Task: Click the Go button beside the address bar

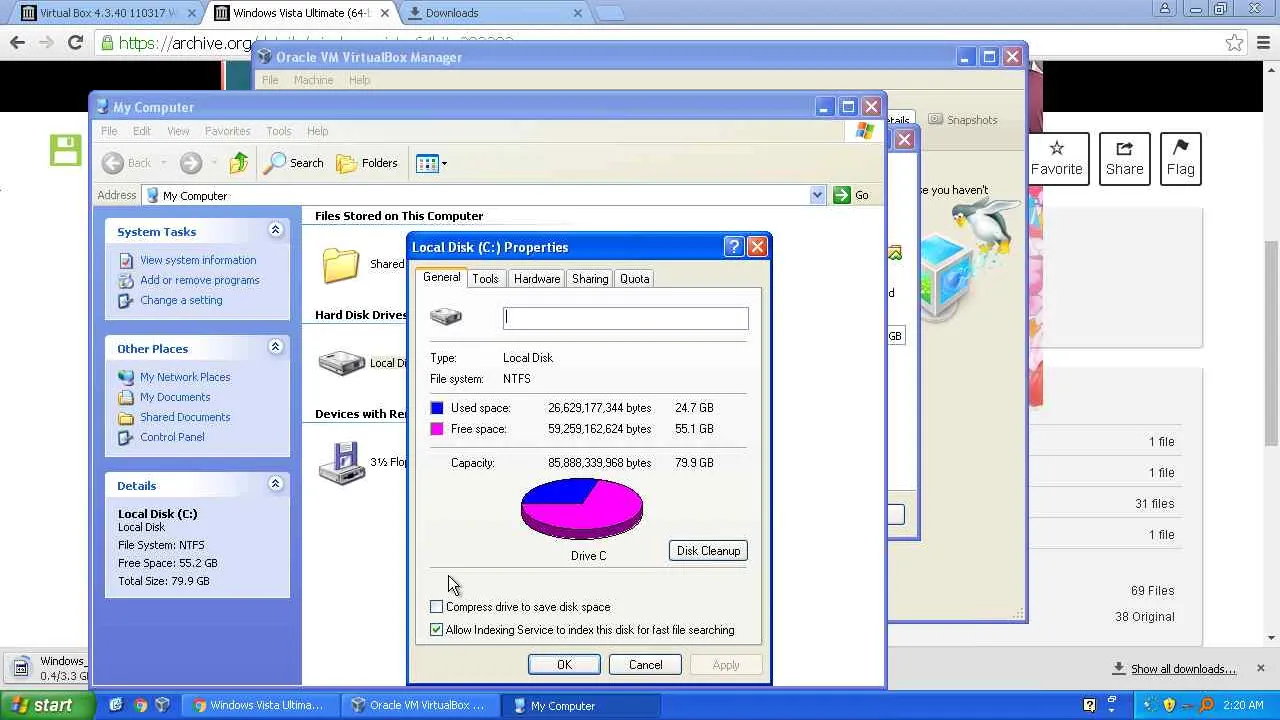Action: 851,195
